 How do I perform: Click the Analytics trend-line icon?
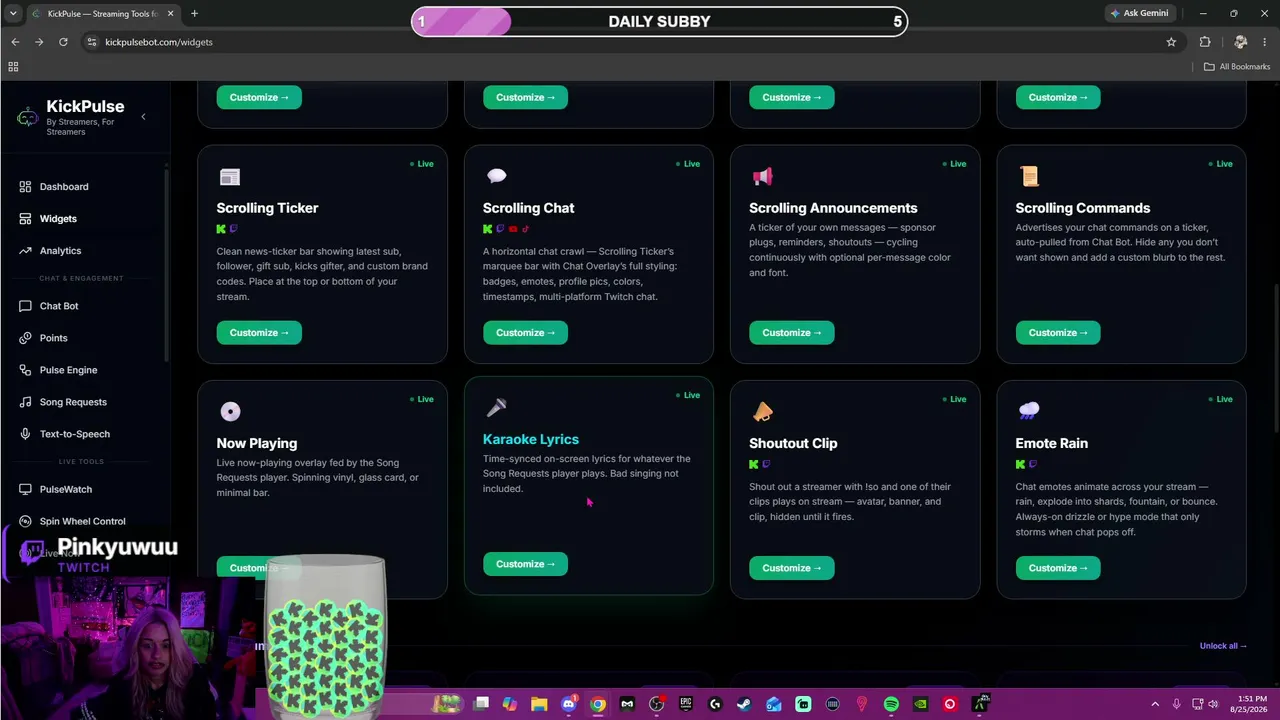tap(25, 251)
